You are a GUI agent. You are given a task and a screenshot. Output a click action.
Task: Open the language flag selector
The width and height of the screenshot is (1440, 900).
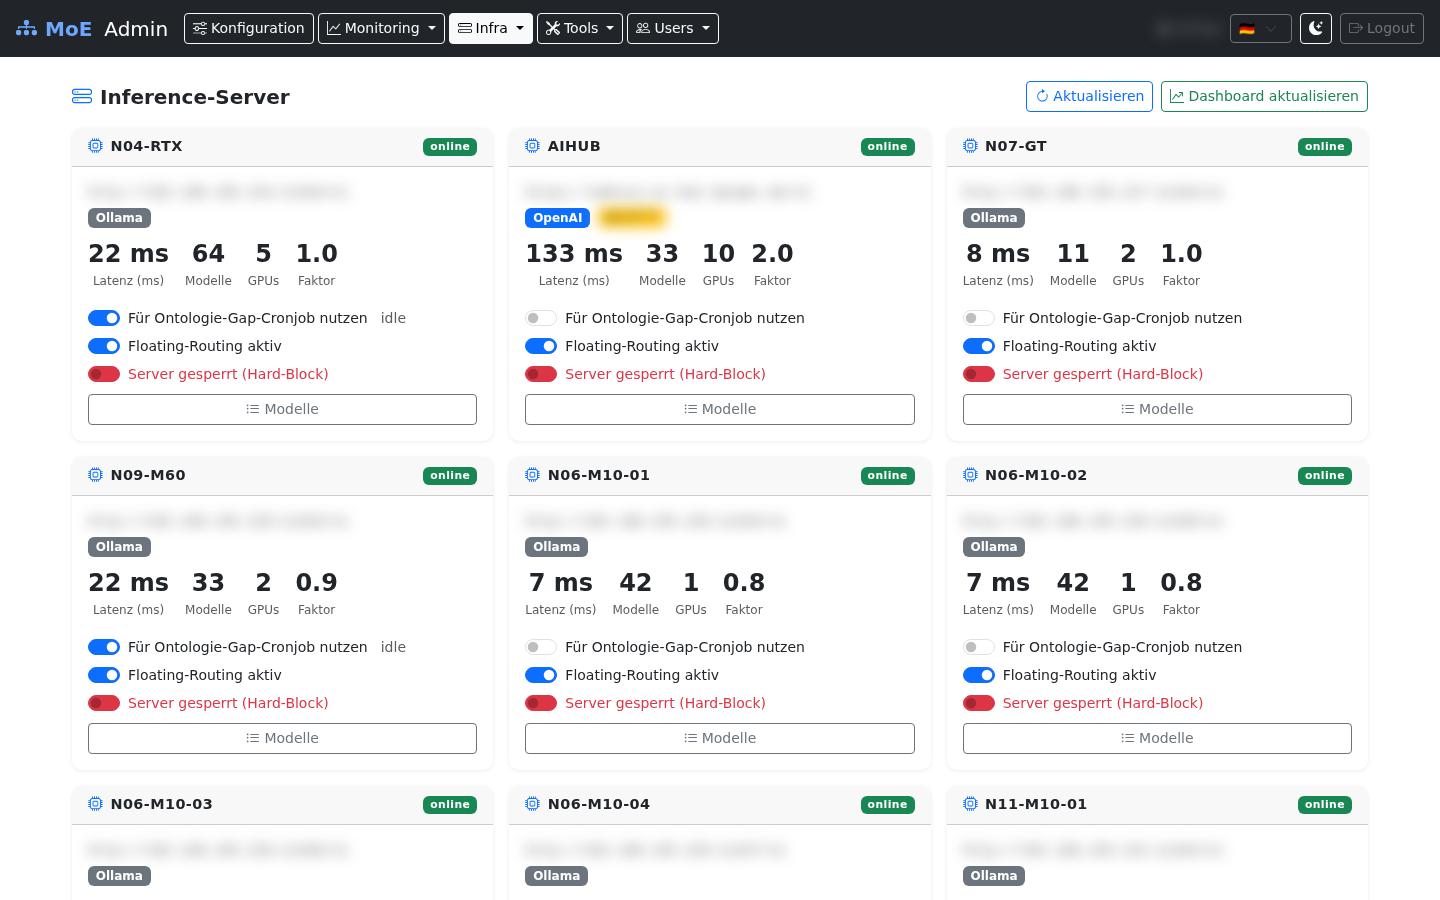click(1261, 28)
